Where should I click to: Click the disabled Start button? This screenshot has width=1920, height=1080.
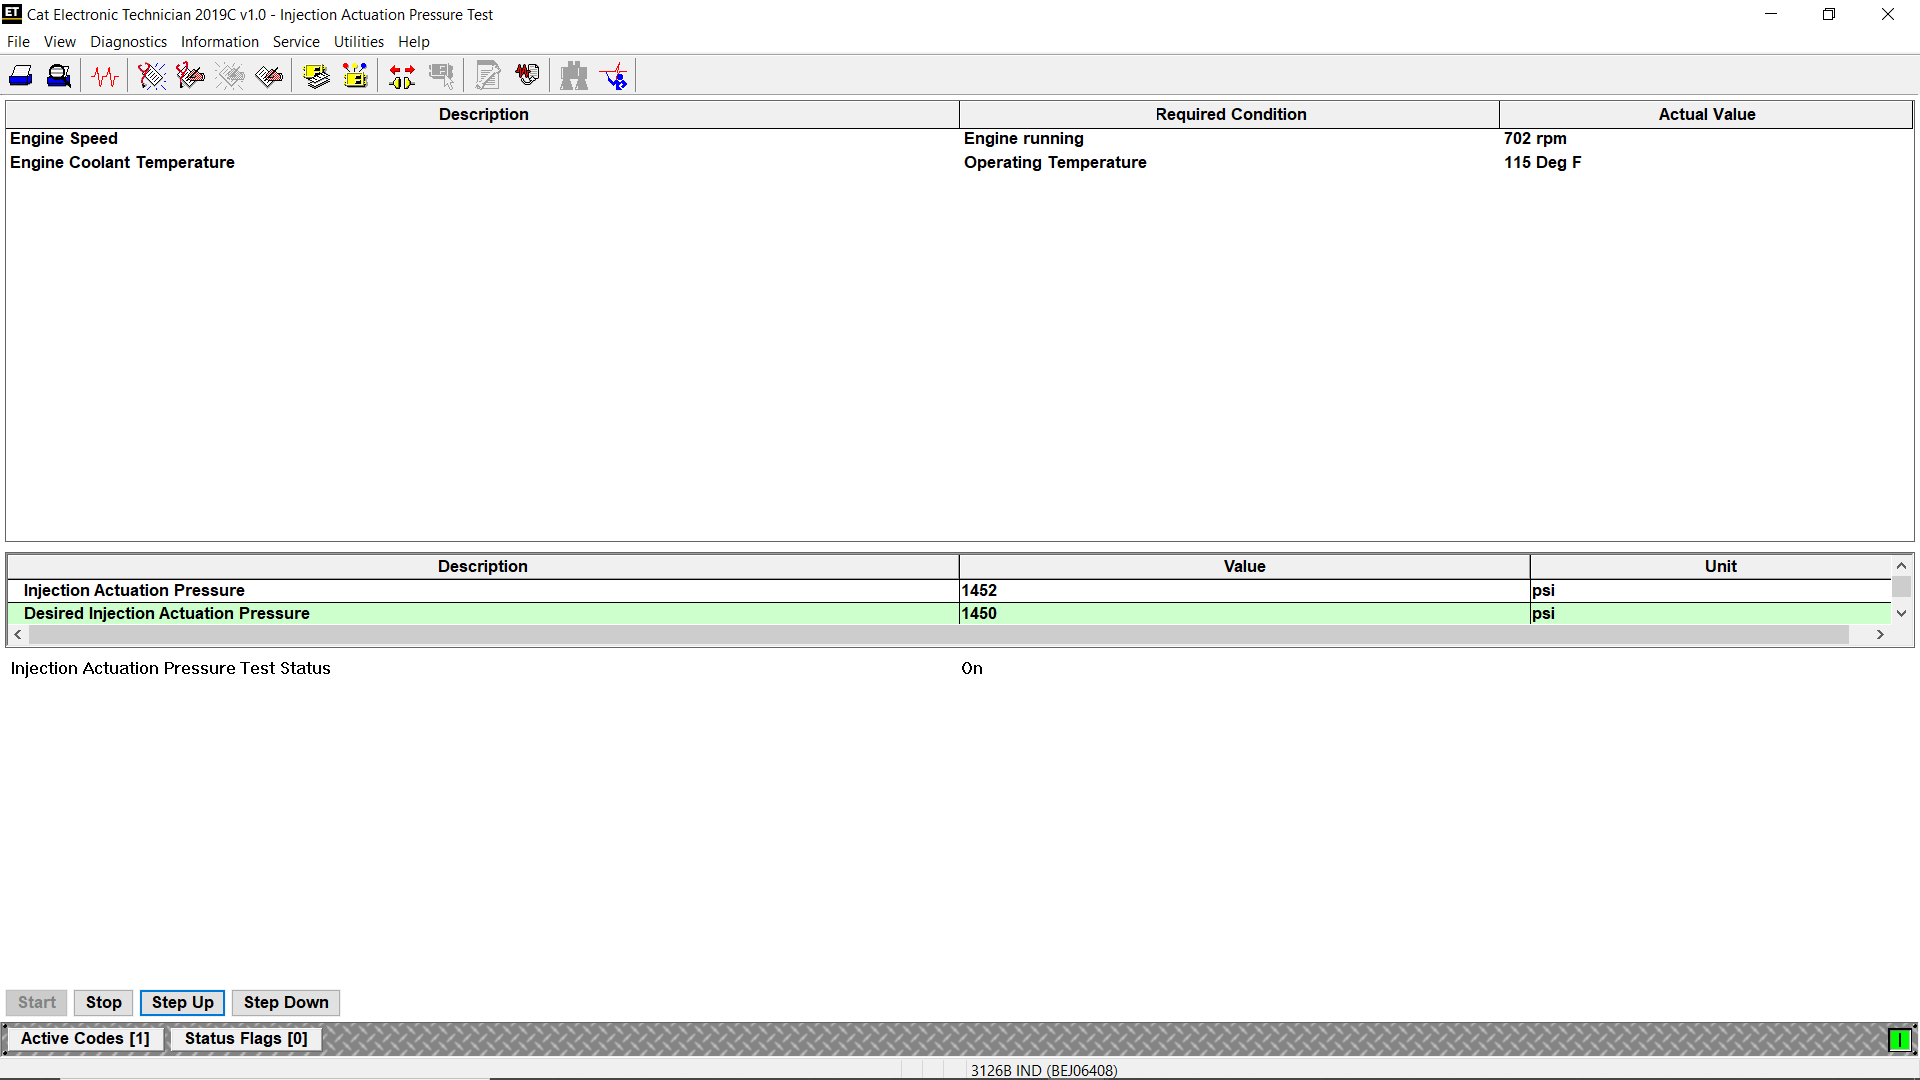(37, 1003)
